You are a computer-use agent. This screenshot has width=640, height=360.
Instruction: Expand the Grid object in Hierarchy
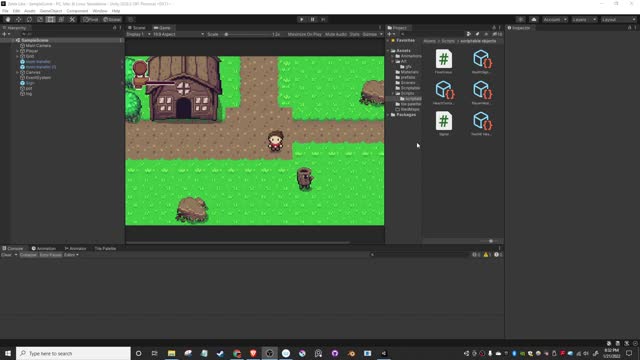(18, 56)
